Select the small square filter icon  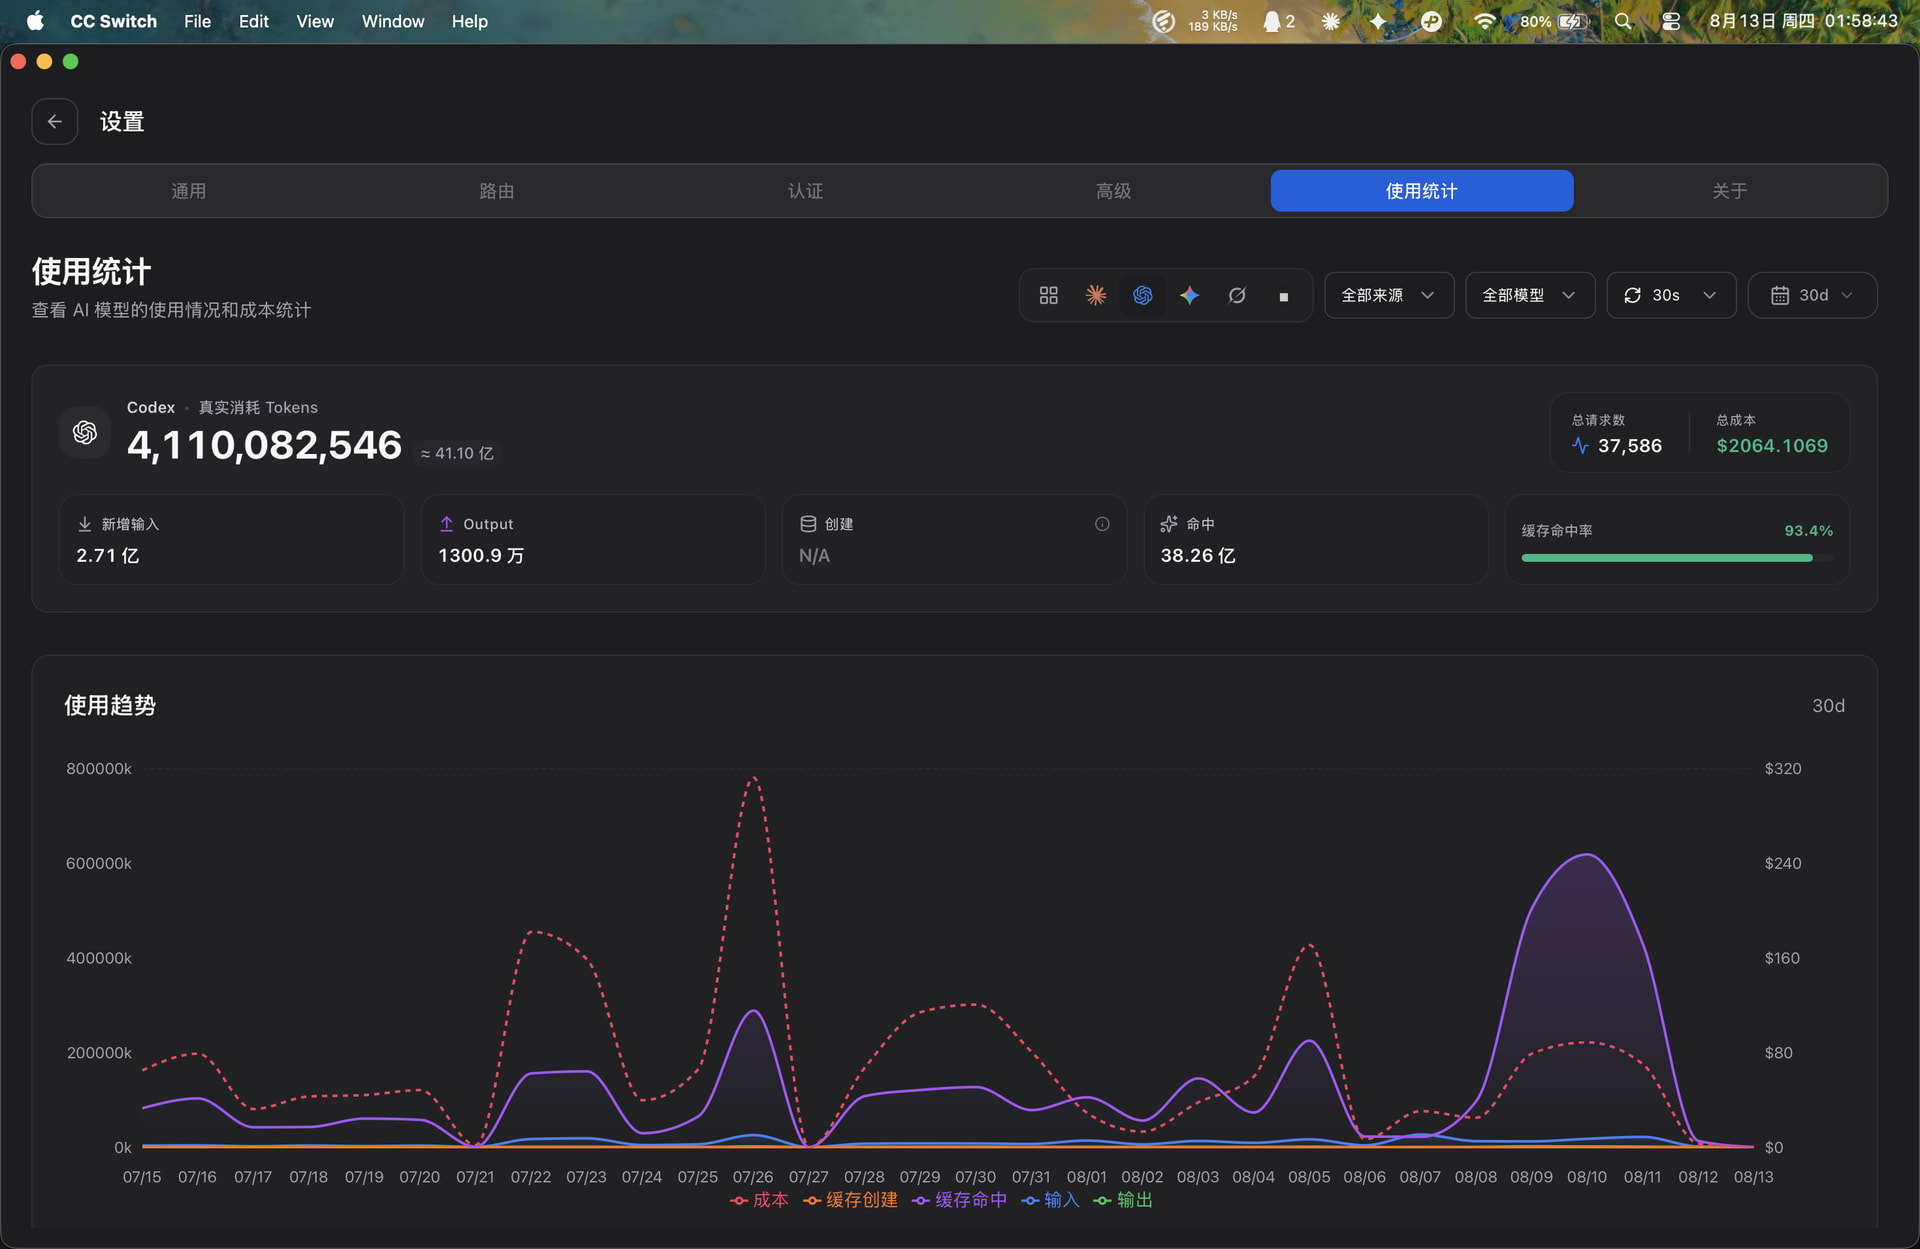(x=1284, y=296)
